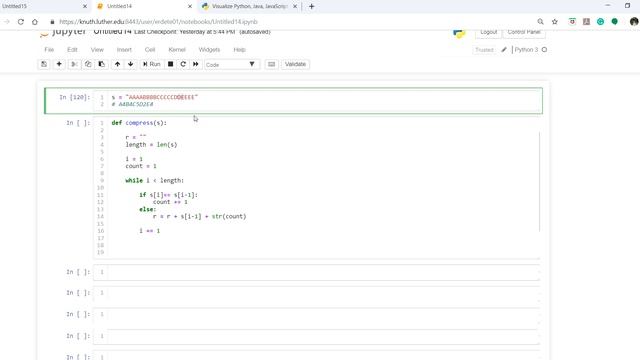Click the string assignment line in cell 120

(x=155, y=97)
